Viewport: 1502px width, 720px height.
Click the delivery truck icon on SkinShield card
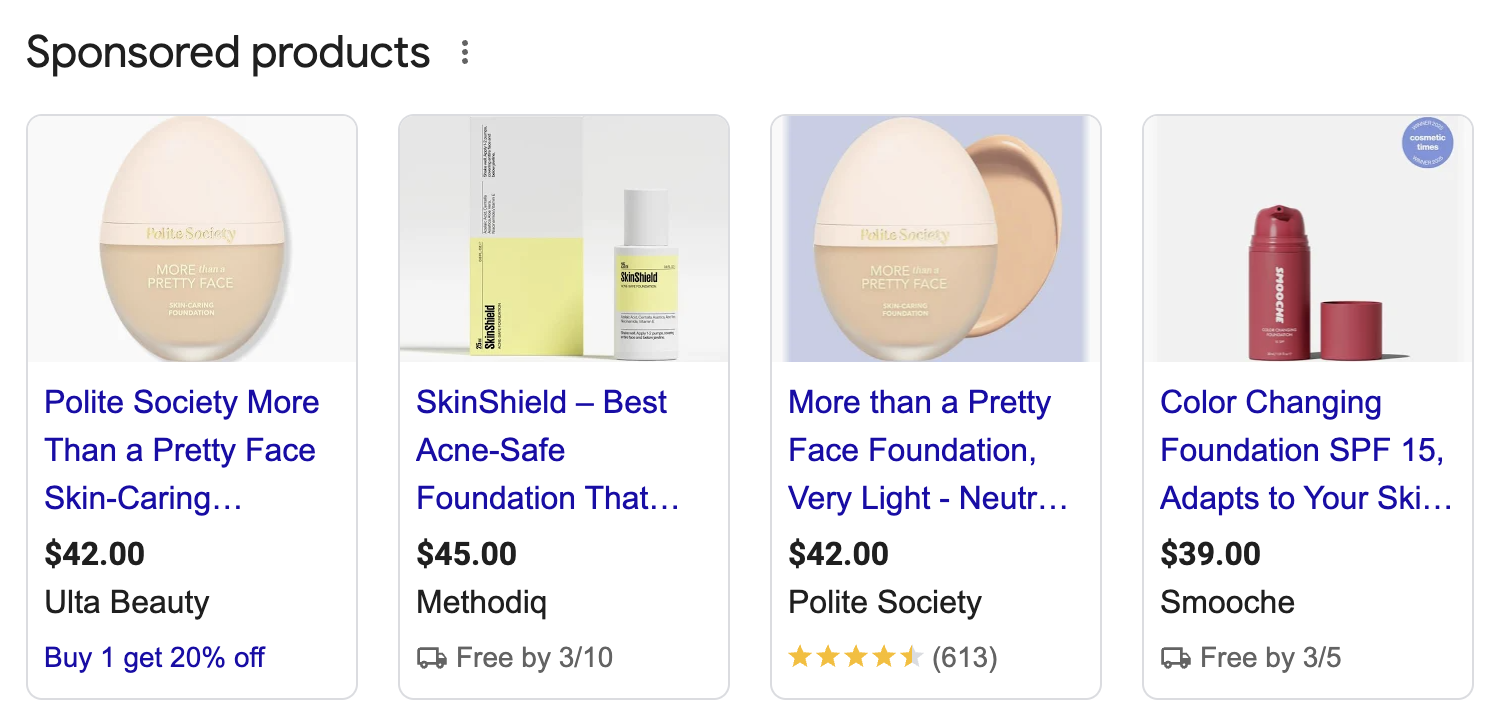pyautogui.click(x=432, y=658)
